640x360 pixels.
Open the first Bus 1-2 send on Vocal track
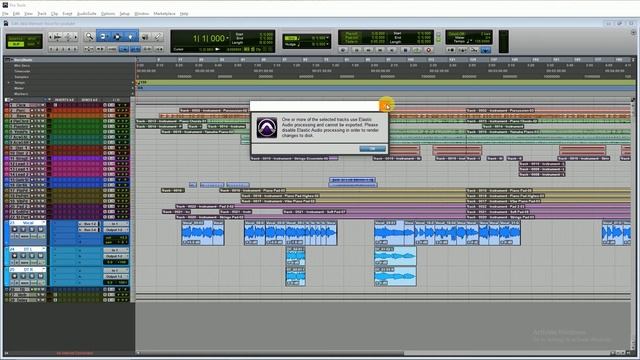pyautogui.click(x=89, y=224)
